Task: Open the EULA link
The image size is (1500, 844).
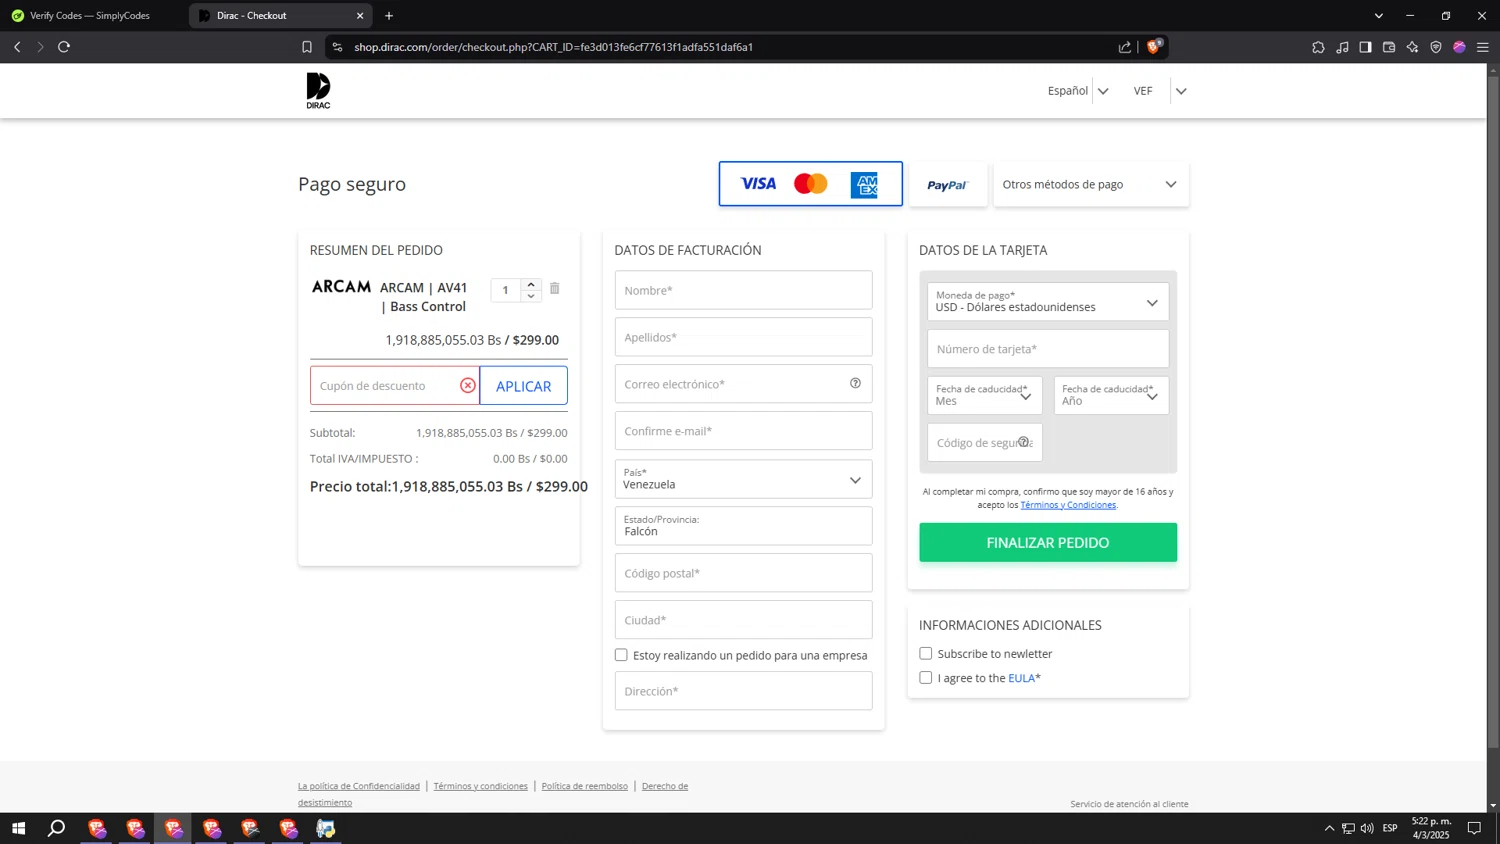Action: [1021, 678]
